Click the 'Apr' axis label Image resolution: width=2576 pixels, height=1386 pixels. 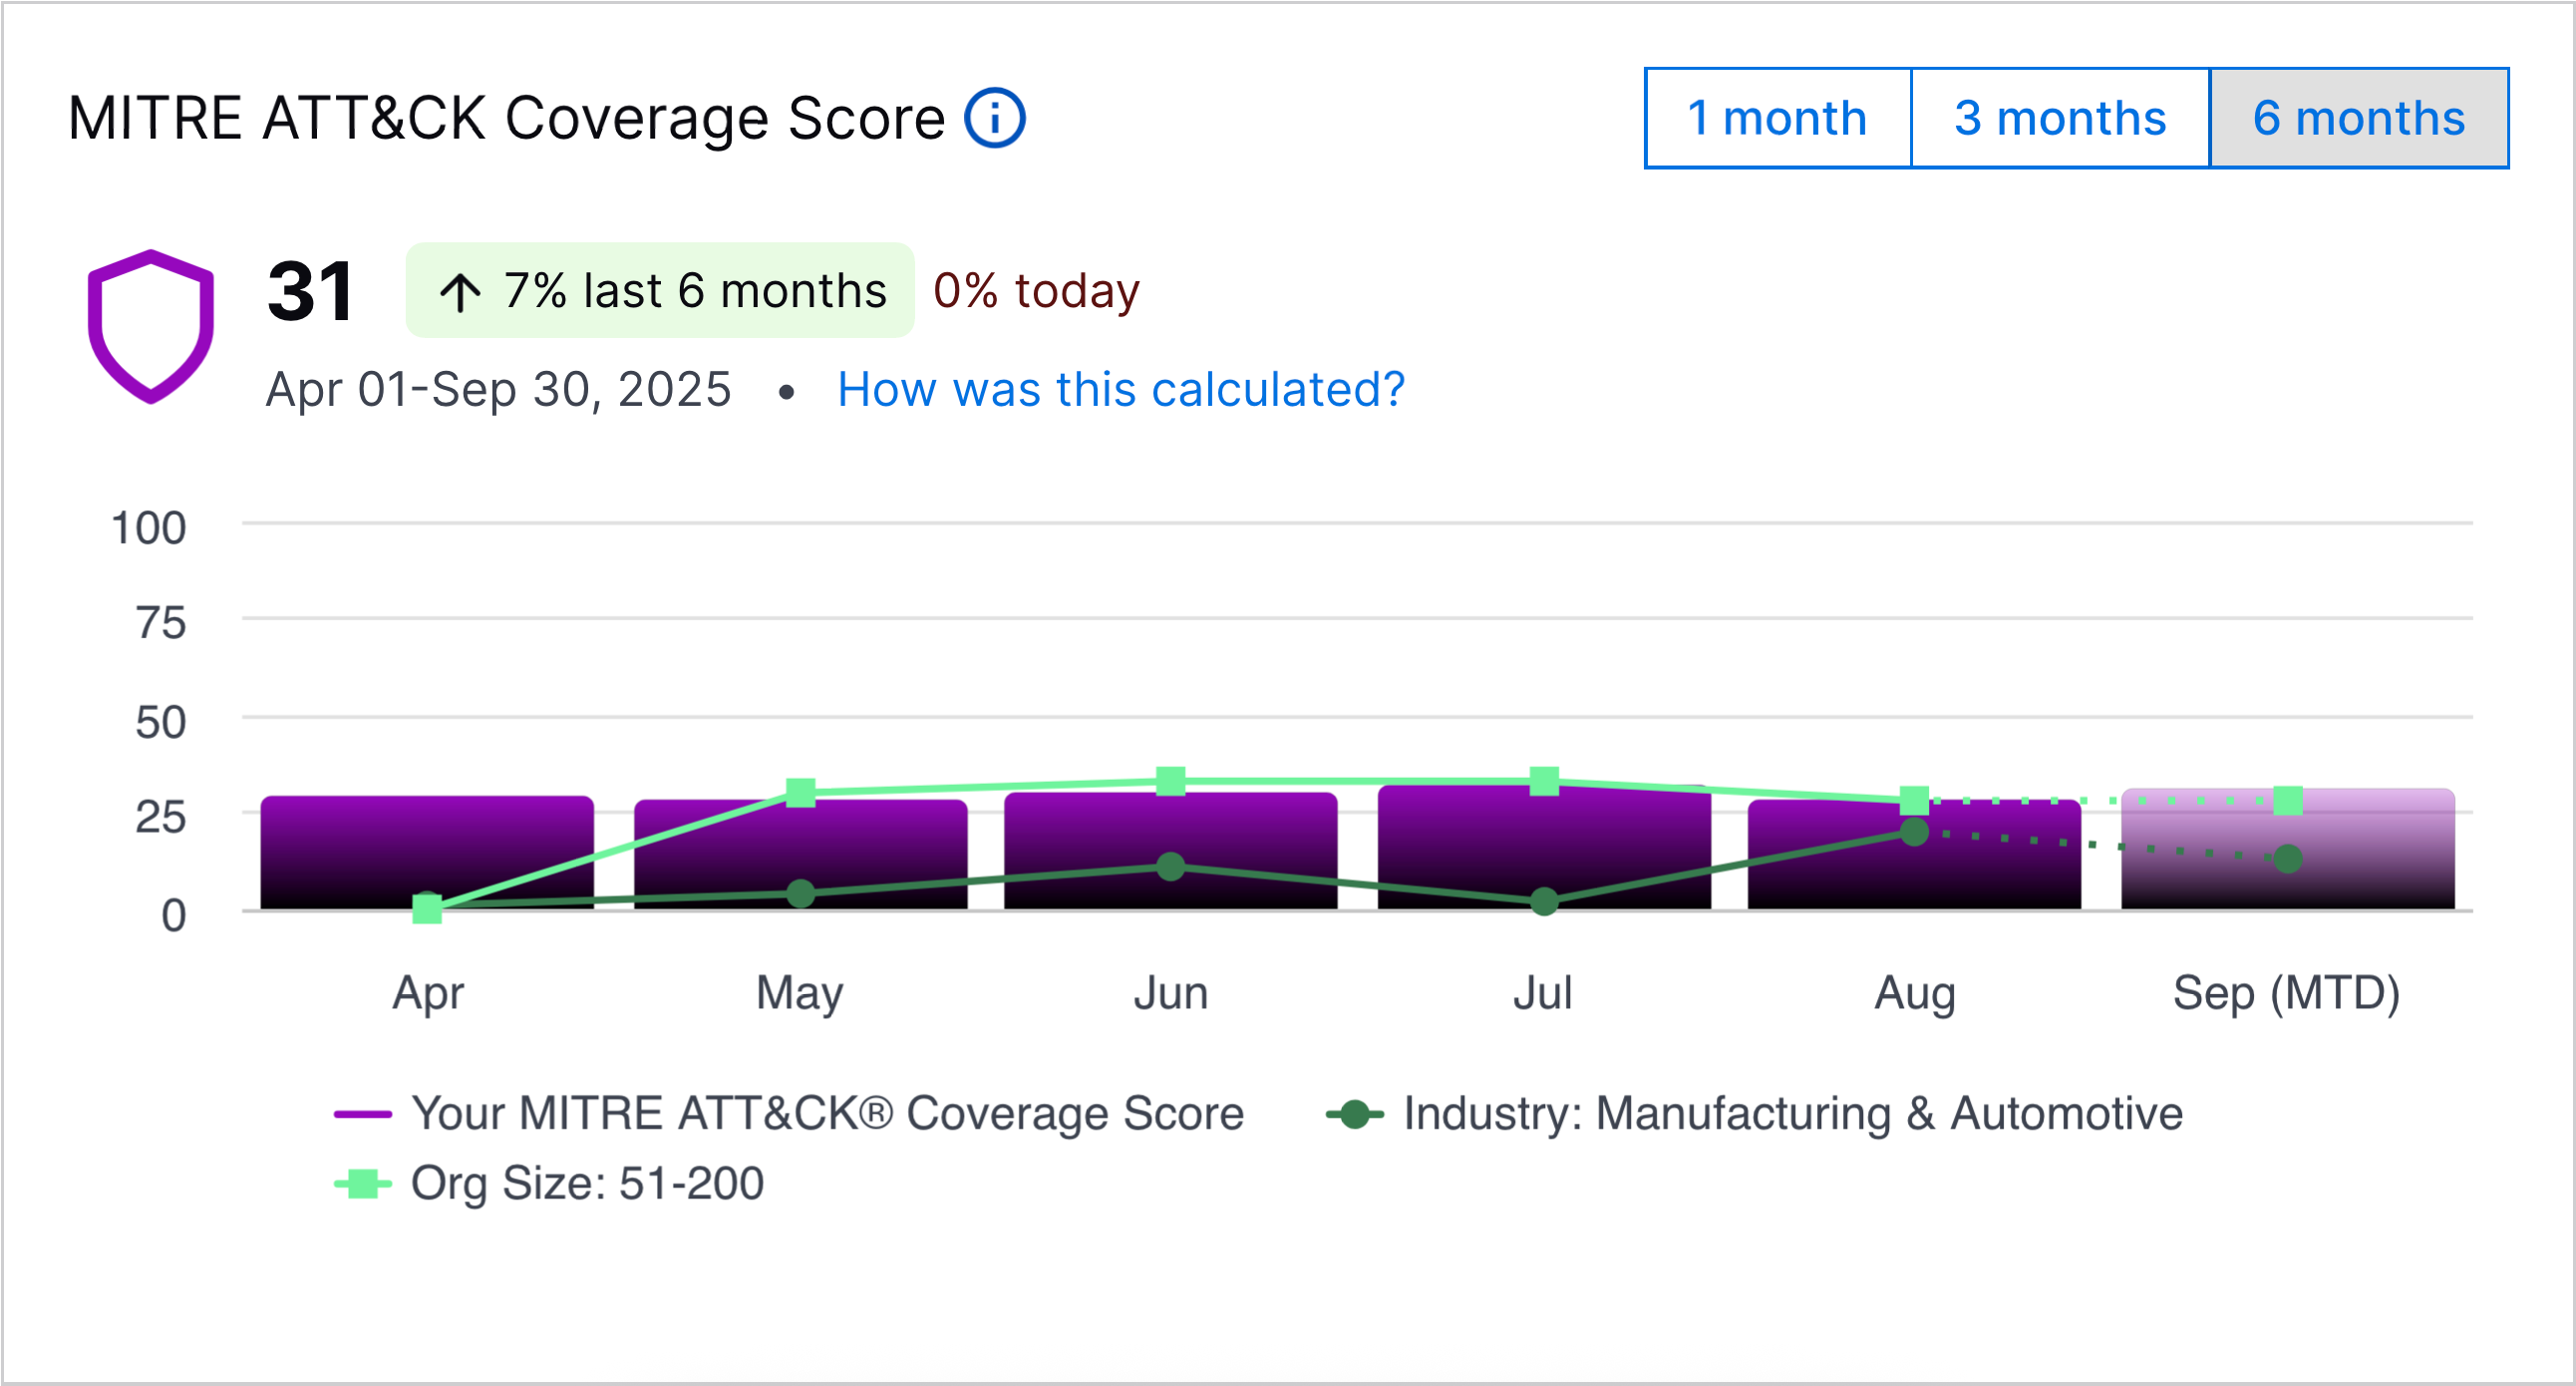point(428,993)
